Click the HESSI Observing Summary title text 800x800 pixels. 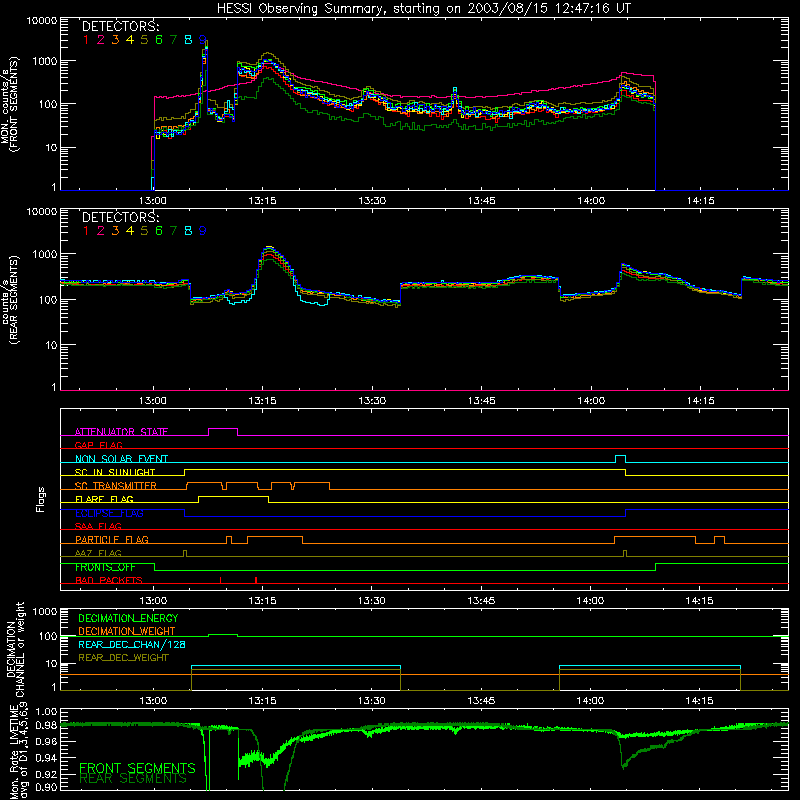[x=423, y=8]
